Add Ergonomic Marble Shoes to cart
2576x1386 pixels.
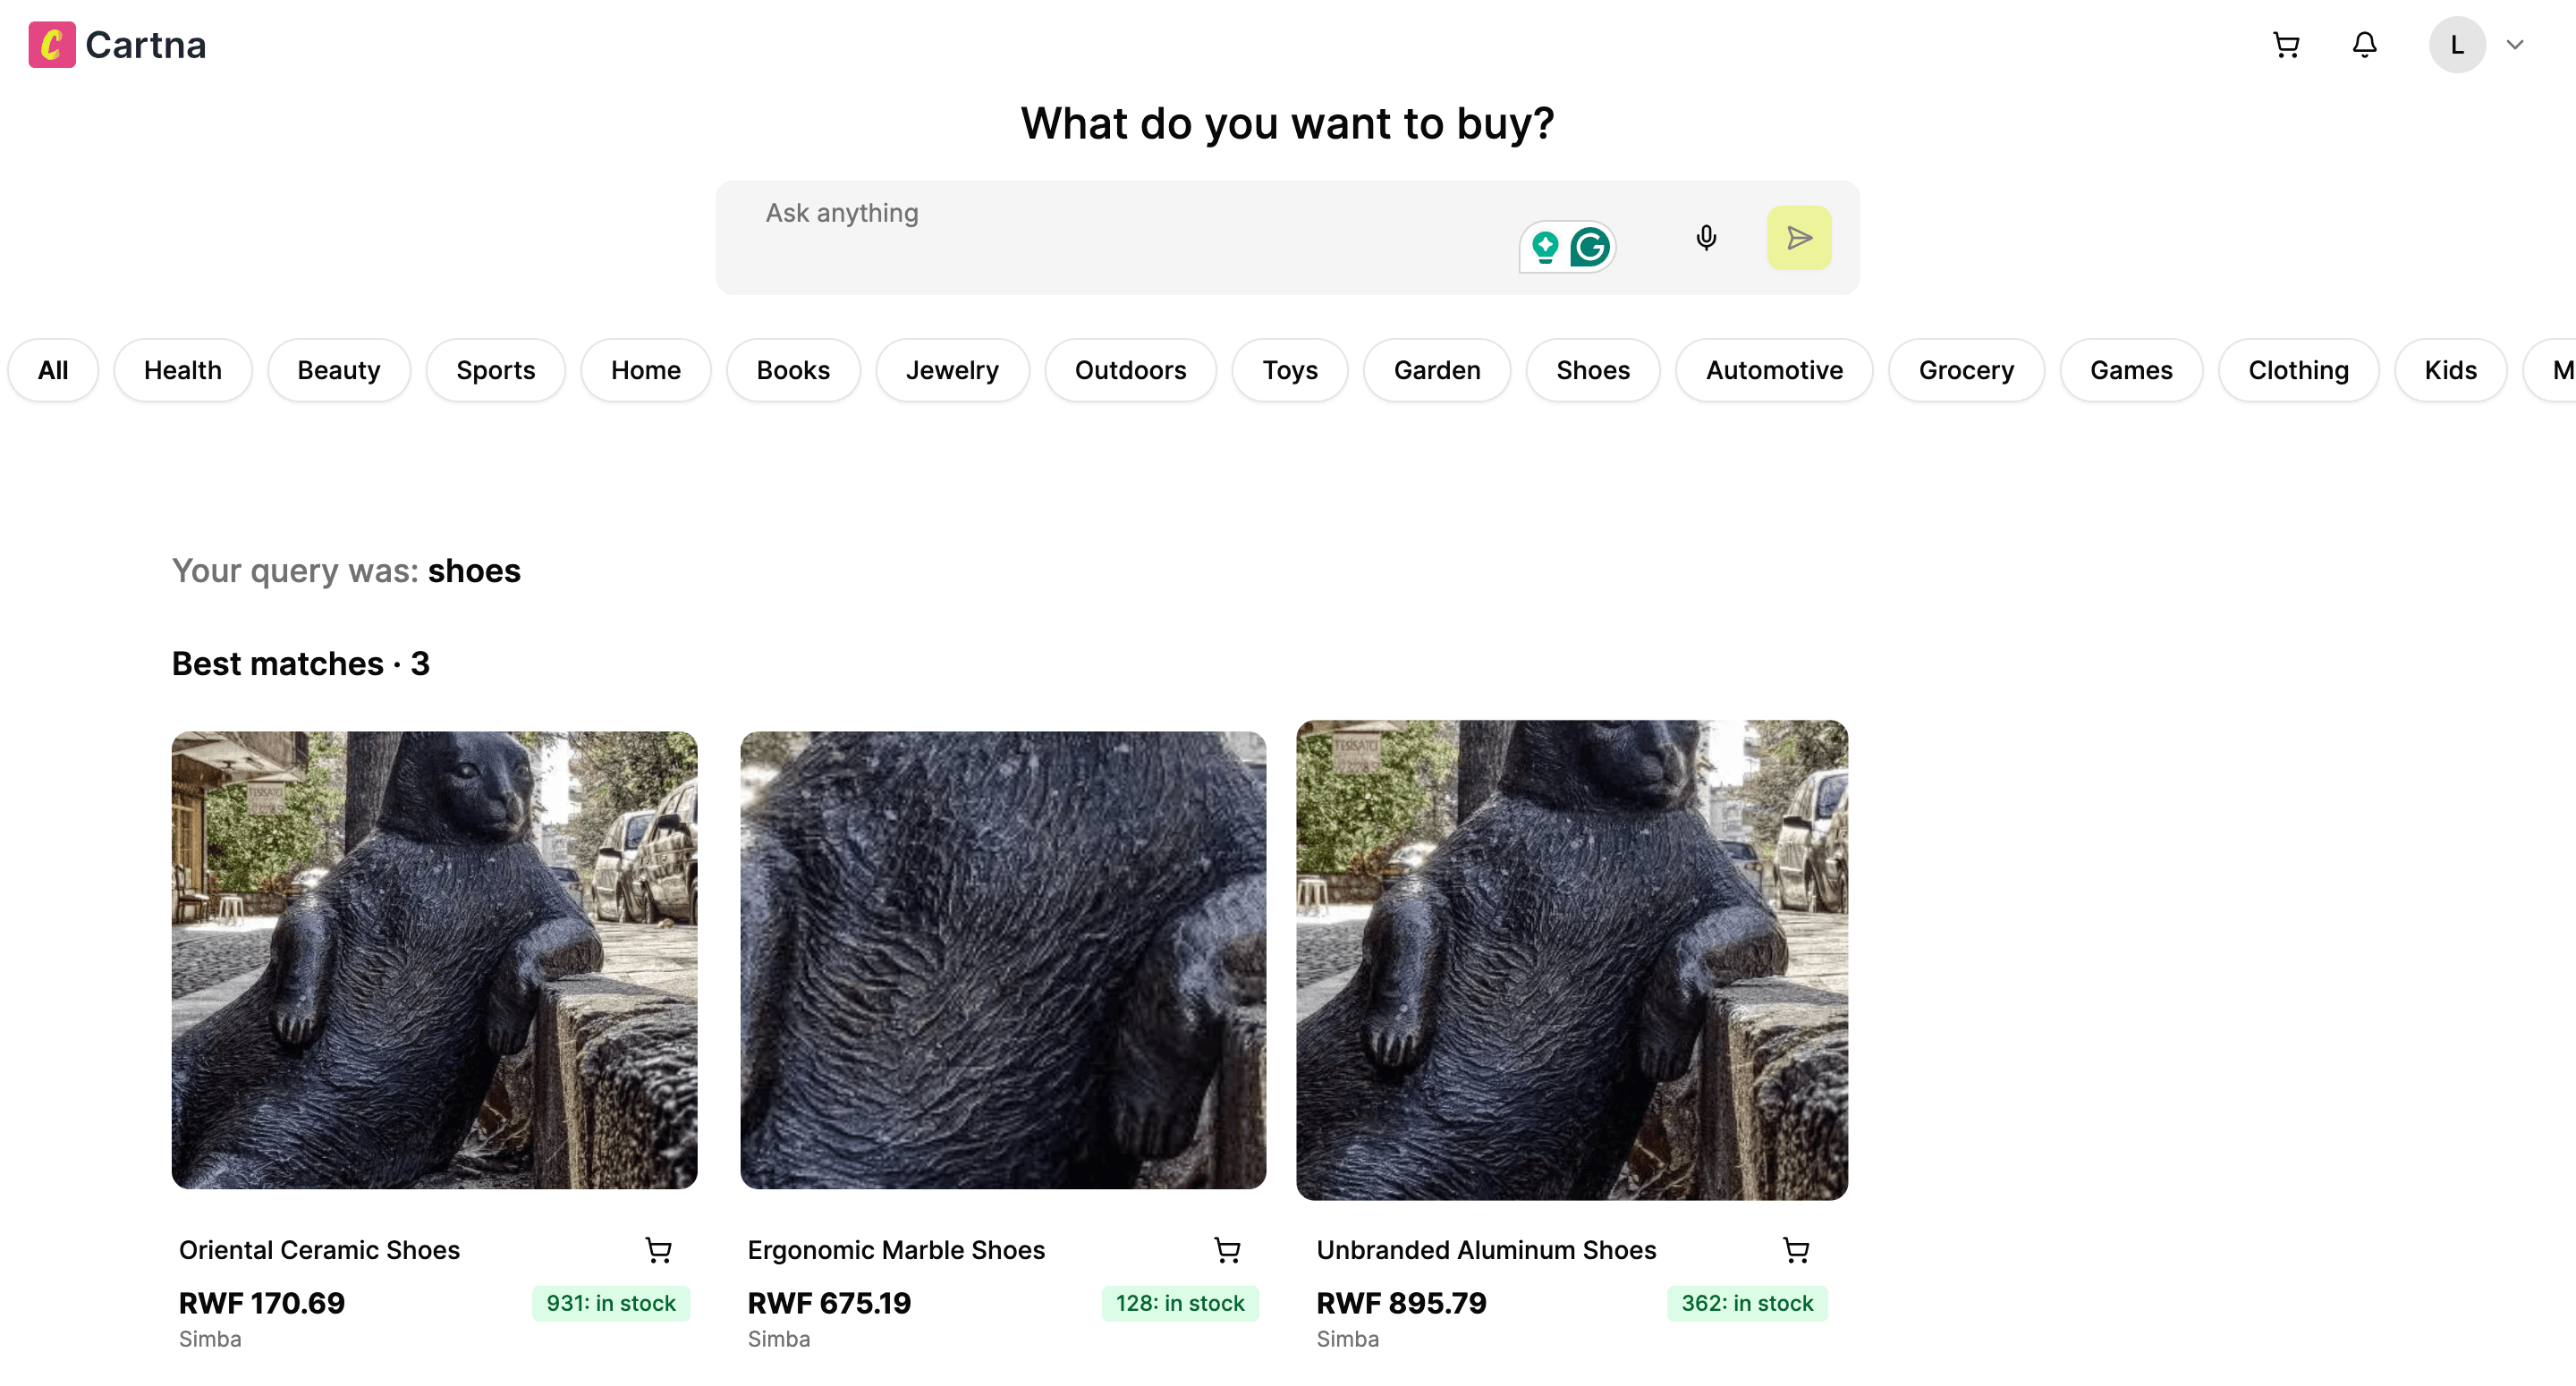(x=1227, y=1250)
